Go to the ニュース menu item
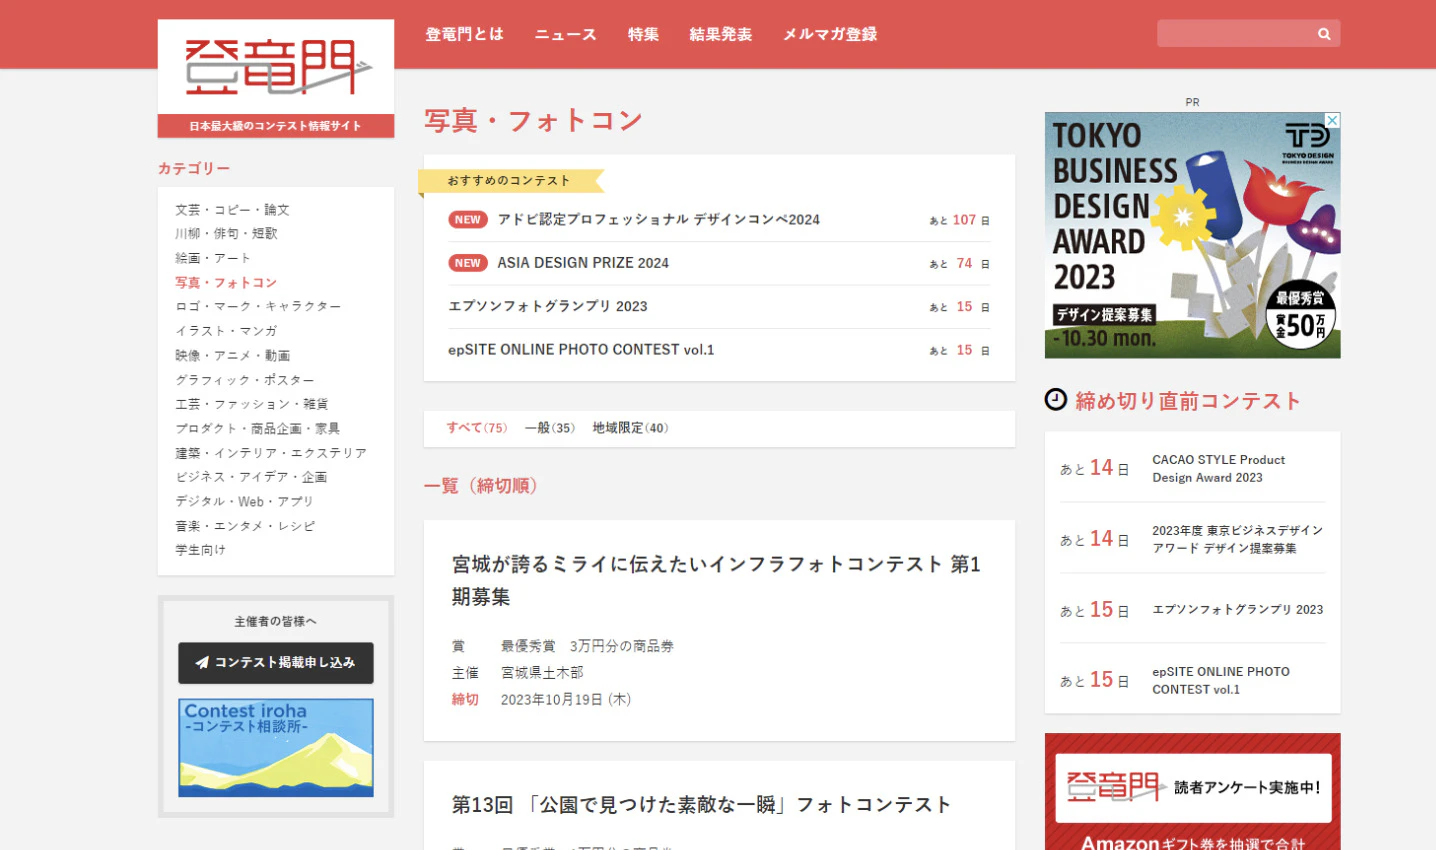 (x=565, y=34)
